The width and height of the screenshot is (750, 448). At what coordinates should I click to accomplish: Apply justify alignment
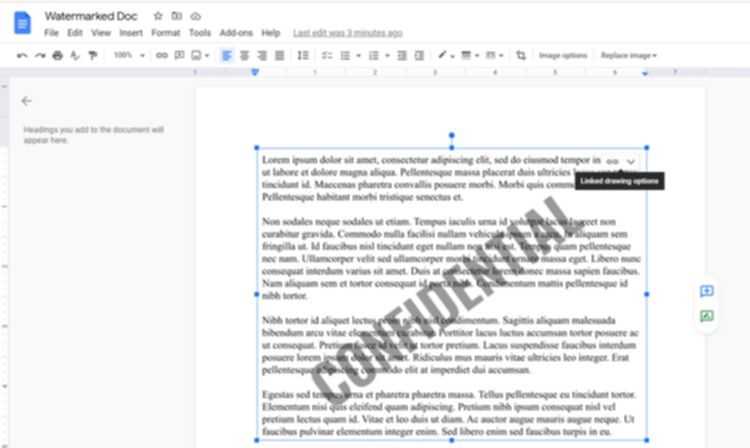click(280, 55)
